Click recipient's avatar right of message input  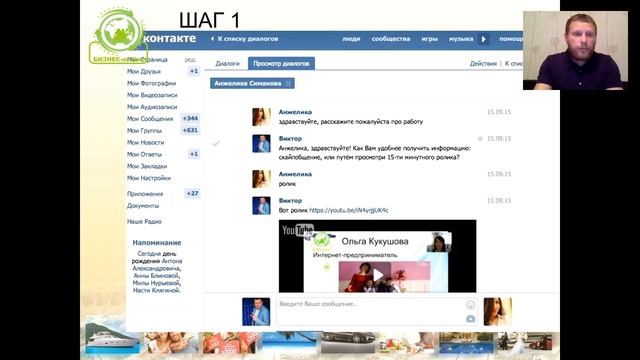(498, 312)
